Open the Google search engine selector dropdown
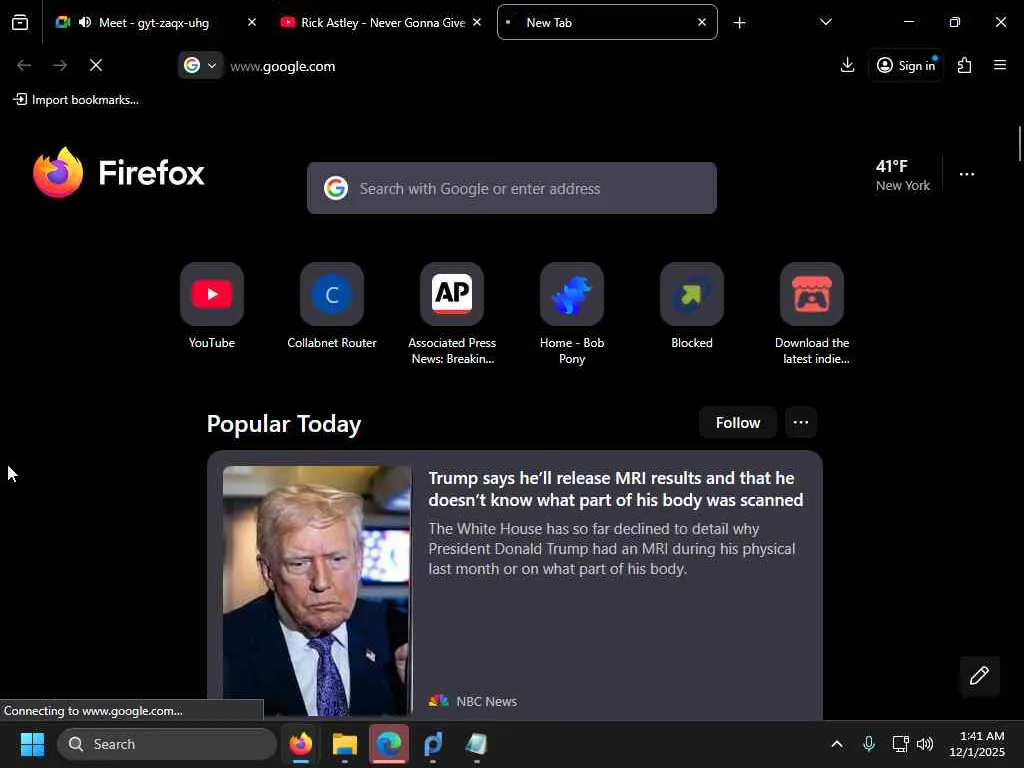The height and width of the screenshot is (768, 1024). click(200, 65)
